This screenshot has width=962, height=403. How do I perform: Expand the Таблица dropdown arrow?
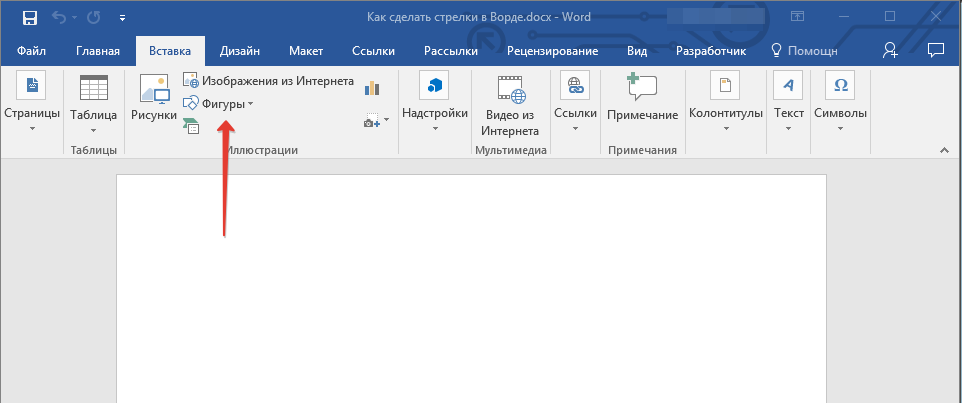tap(93, 130)
